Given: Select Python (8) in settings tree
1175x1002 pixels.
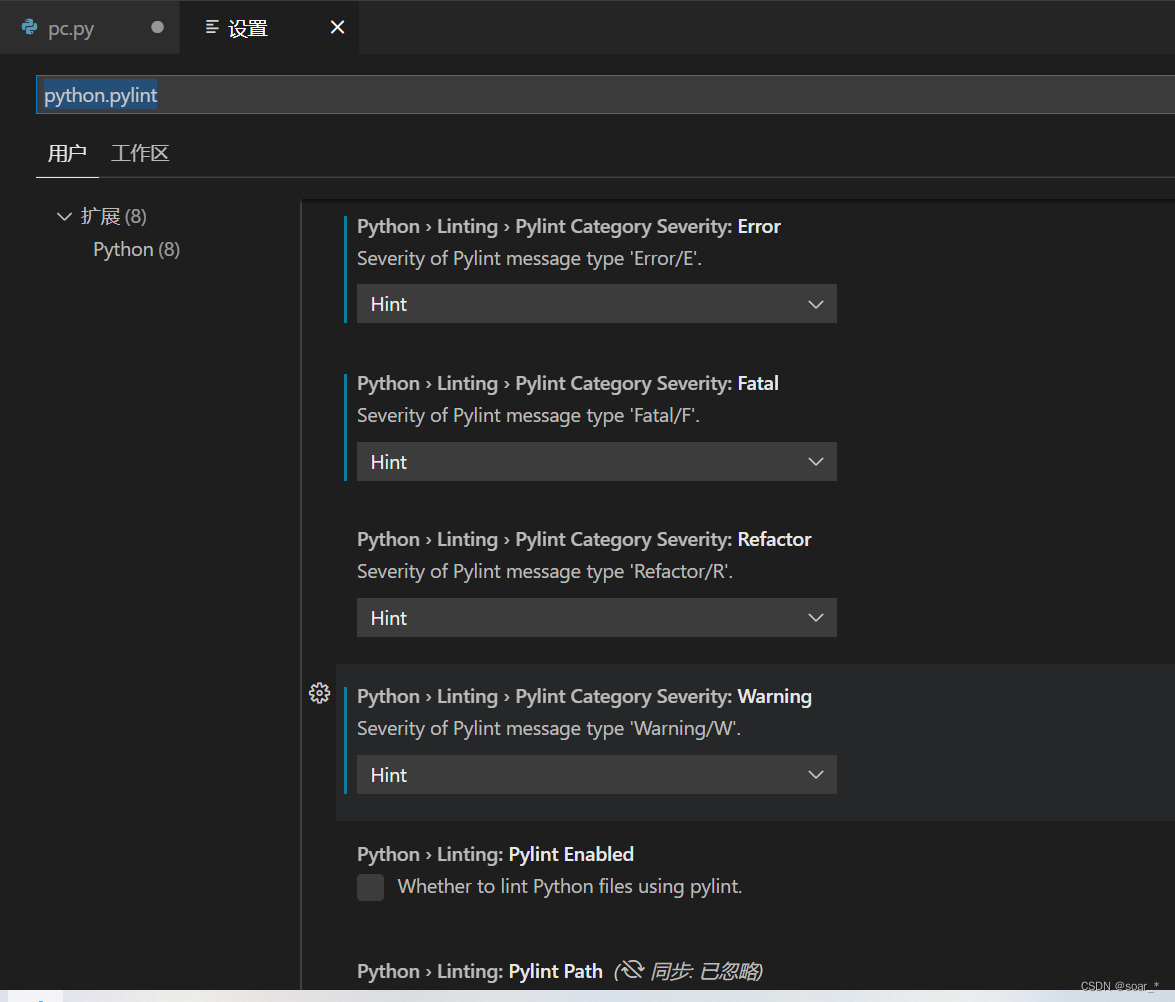Looking at the screenshot, I should 136,250.
